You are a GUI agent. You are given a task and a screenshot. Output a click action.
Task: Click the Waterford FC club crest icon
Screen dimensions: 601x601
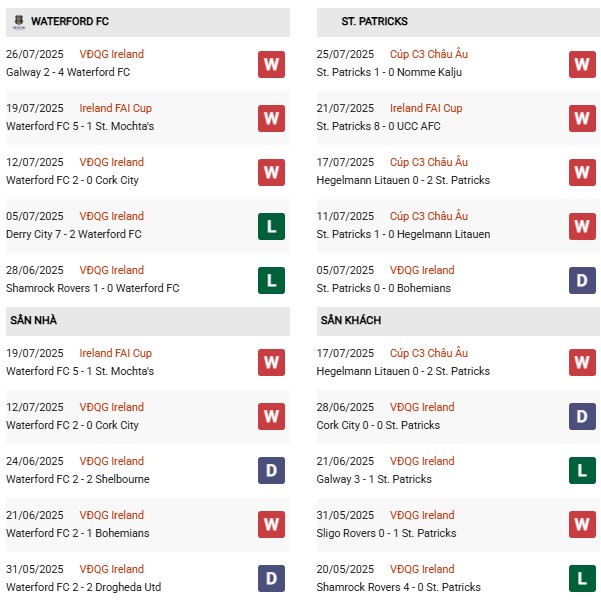pos(17,21)
